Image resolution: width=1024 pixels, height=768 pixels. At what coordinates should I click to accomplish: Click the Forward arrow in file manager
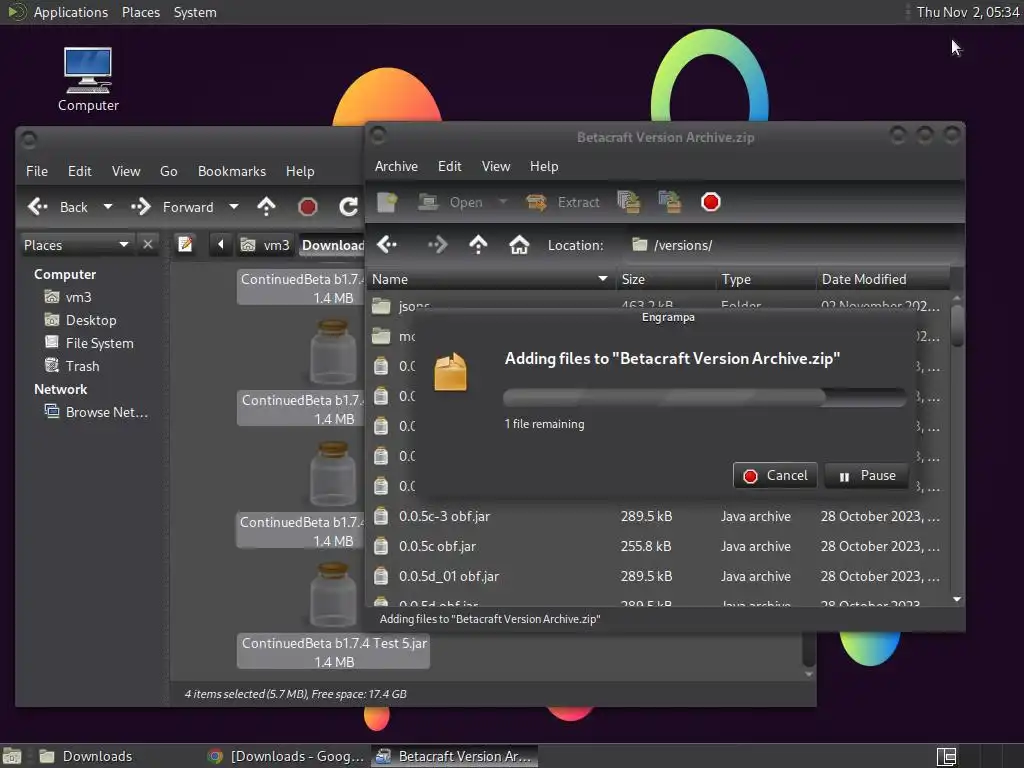tap(172, 207)
